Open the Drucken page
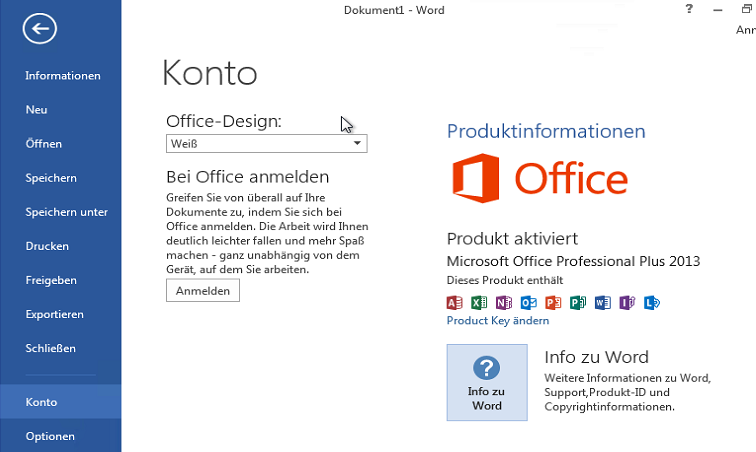 (x=47, y=246)
